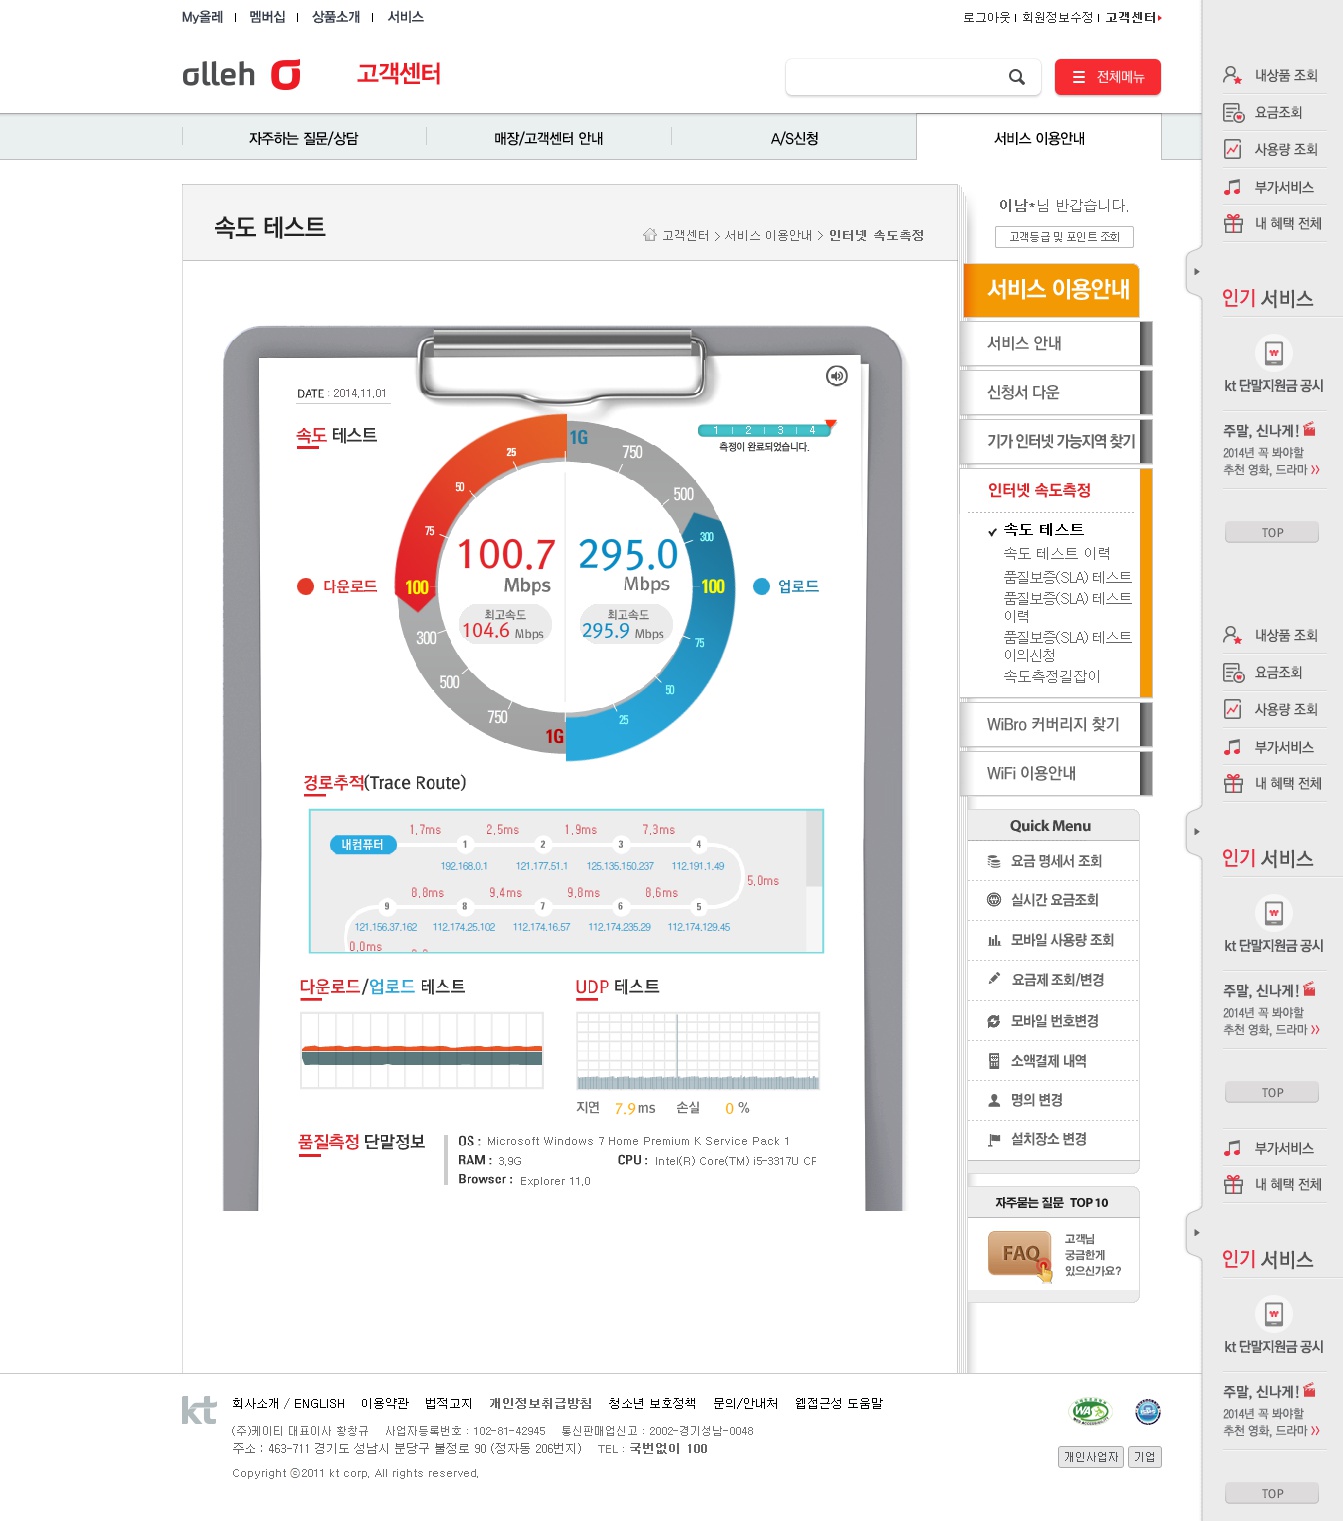Click the home icon in the breadcrumb
1343x1521 pixels.
pyautogui.click(x=650, y=235)
